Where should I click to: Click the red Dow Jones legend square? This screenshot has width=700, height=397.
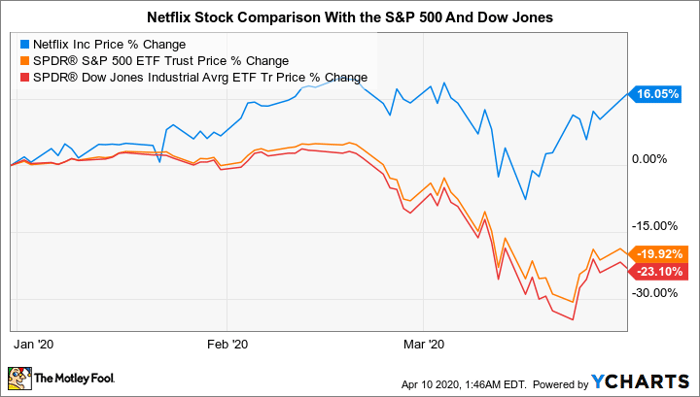coord(25,77)
